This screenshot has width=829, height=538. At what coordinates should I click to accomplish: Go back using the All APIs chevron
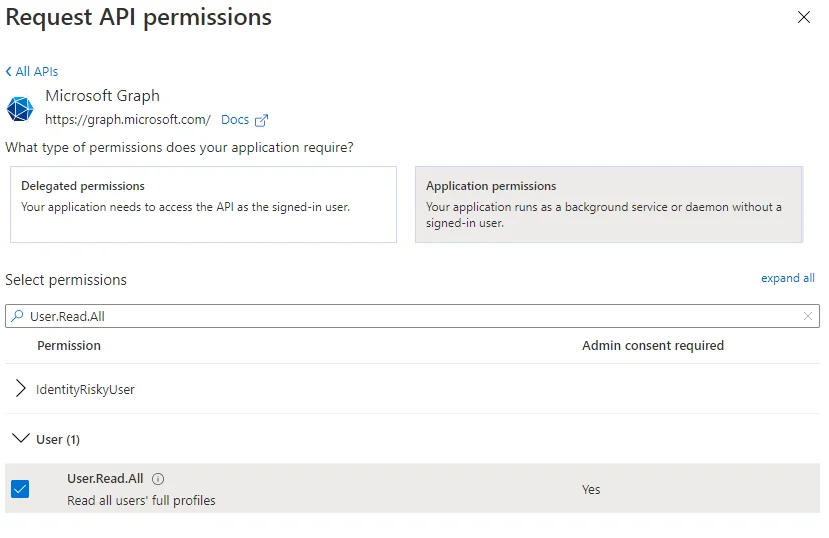tap(9, 72)
